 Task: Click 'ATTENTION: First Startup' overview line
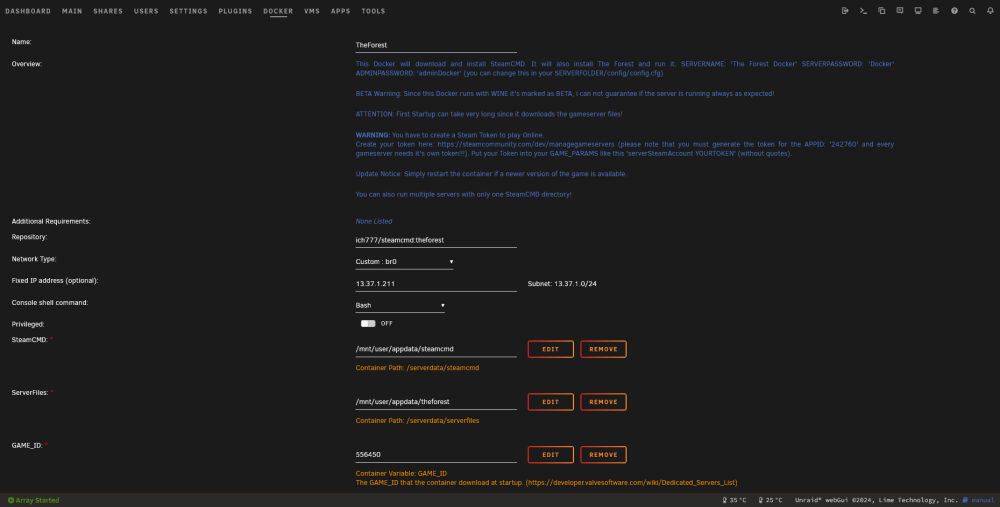(x=489, y=114)
